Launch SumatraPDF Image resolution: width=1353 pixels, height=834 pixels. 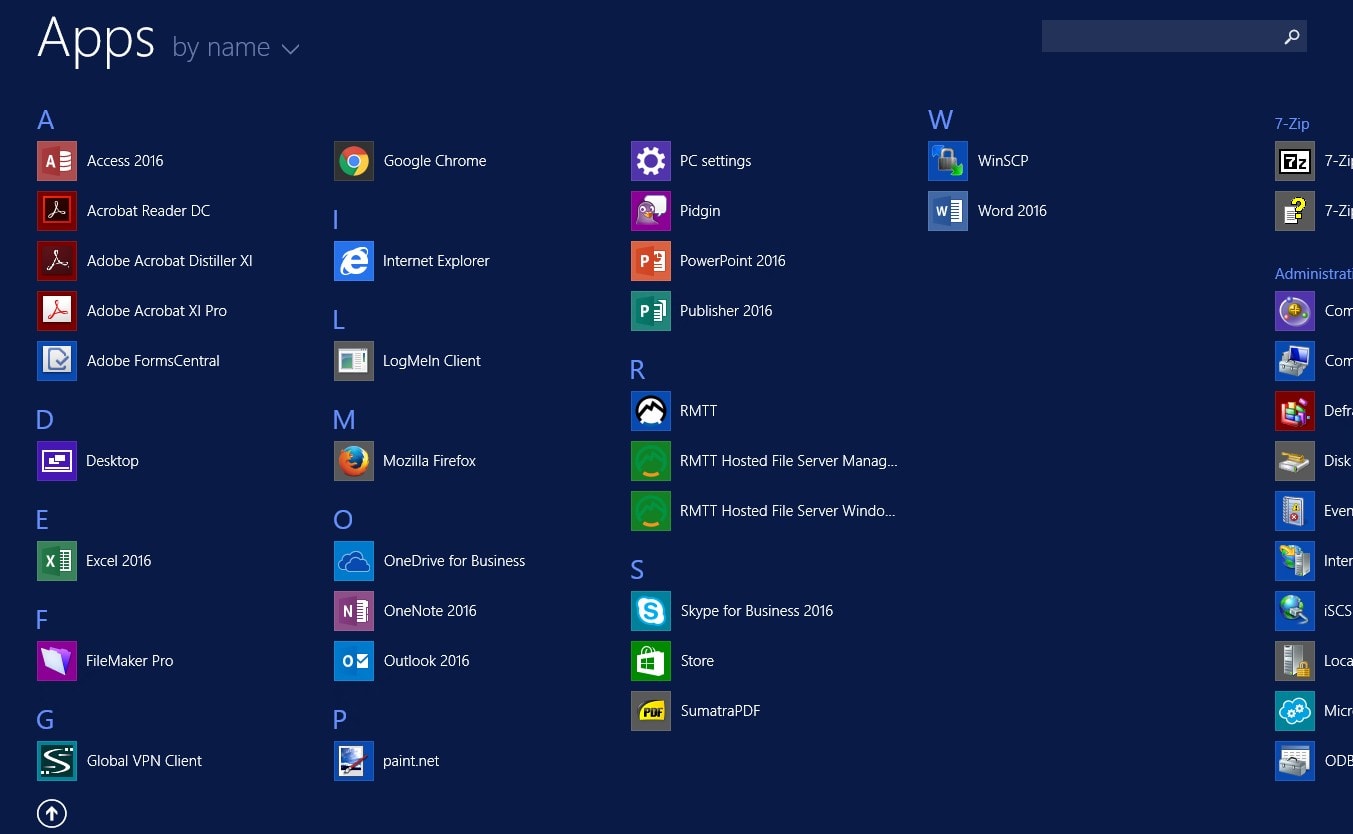pyautogui.click(x=696, y=711)
